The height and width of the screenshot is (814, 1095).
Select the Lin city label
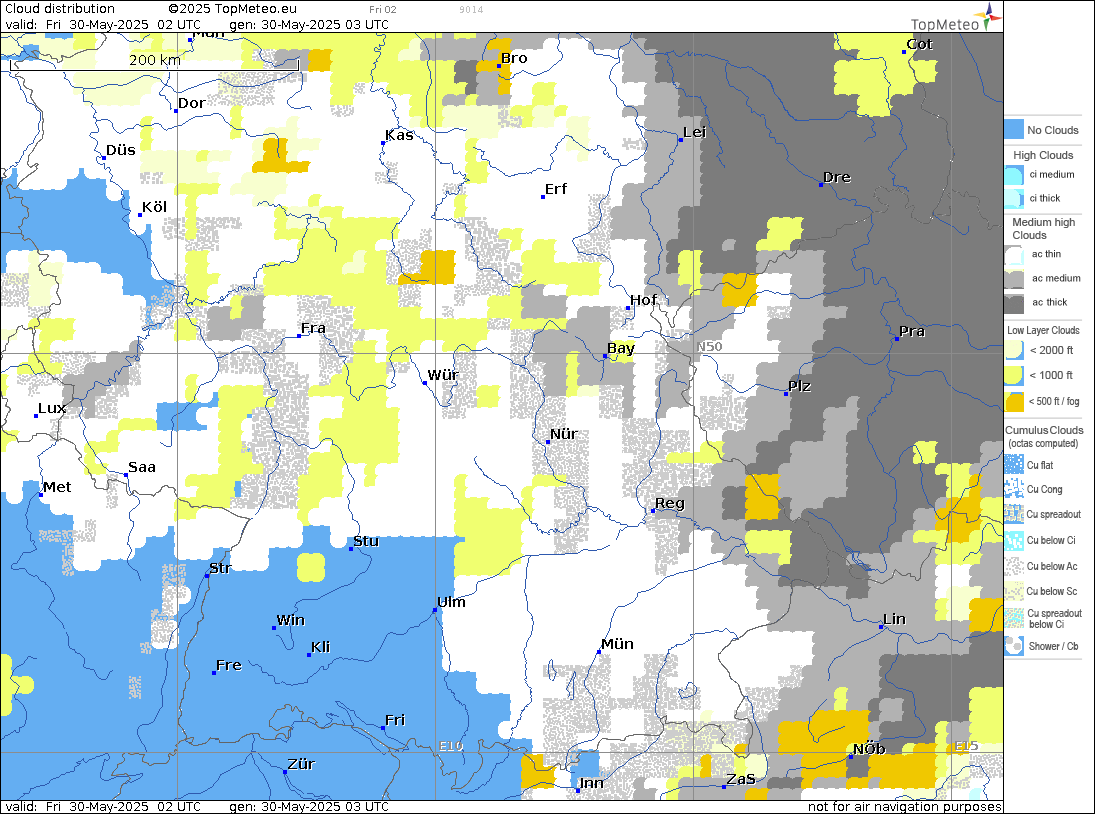click(895, 619)
